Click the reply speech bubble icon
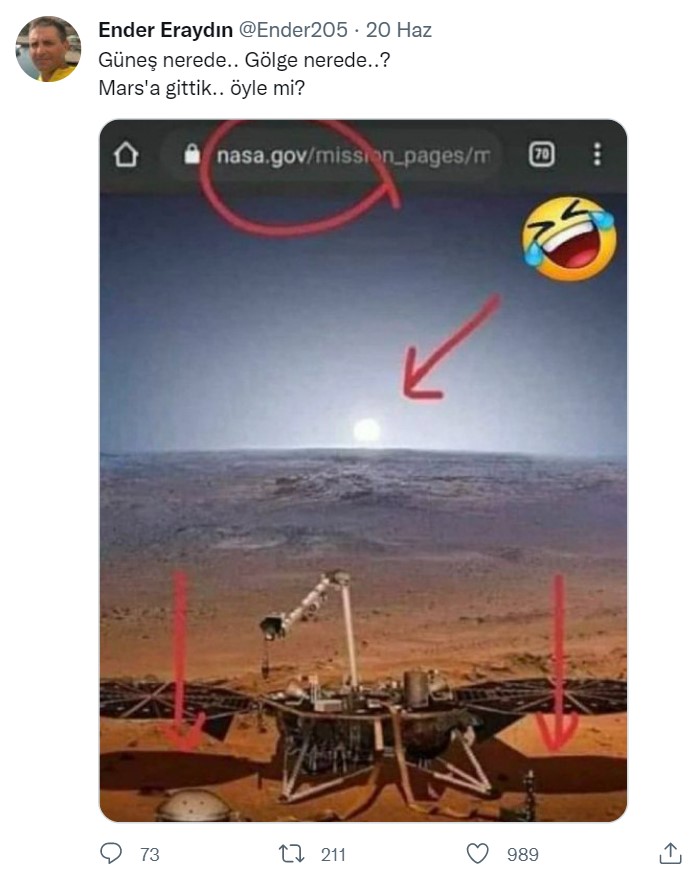The width and height of the screenshot is (700, 879). 110,854
